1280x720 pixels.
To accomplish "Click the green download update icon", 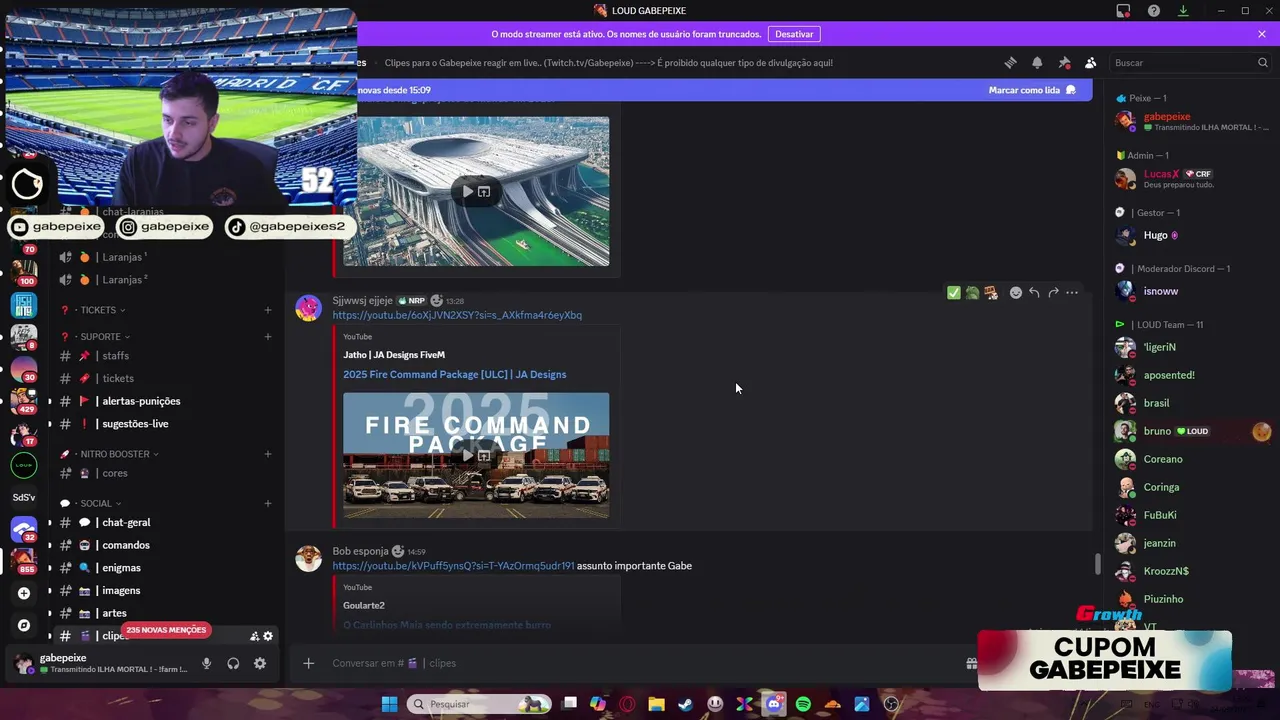I will click(1183, 10).
